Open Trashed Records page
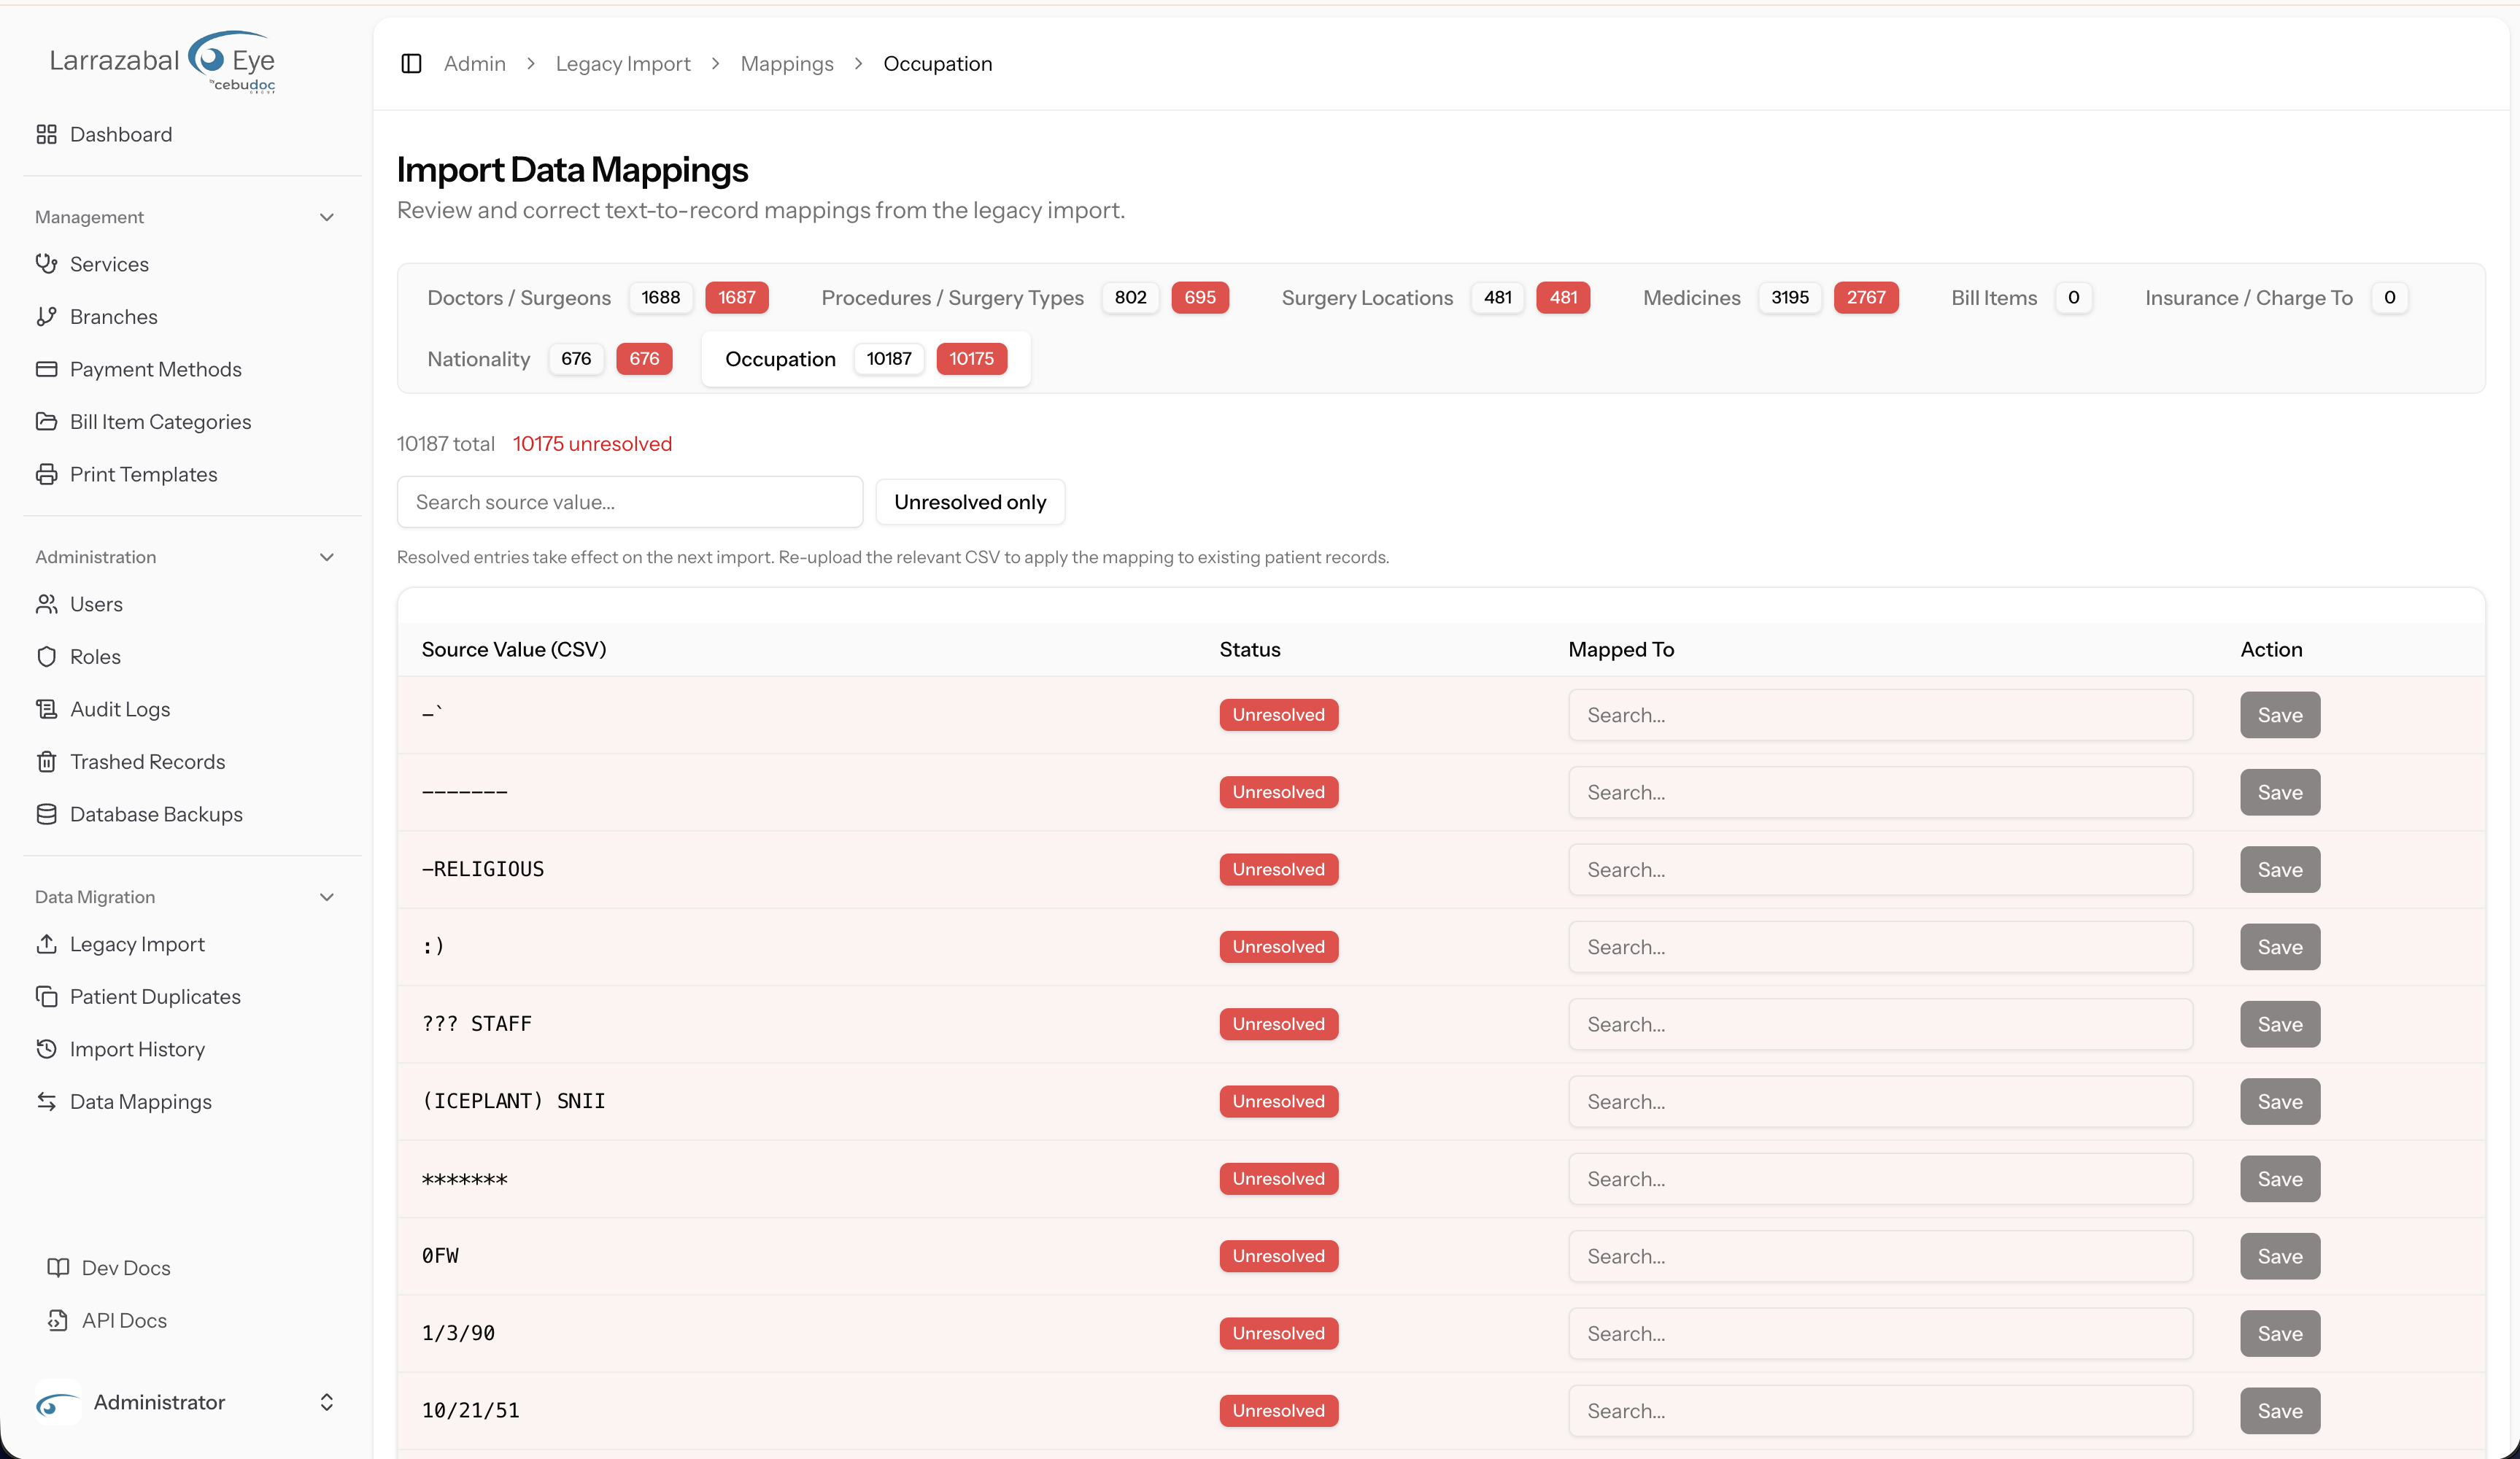The height and width of the screenshot is (1459, 2520). [x=147, y=762]
